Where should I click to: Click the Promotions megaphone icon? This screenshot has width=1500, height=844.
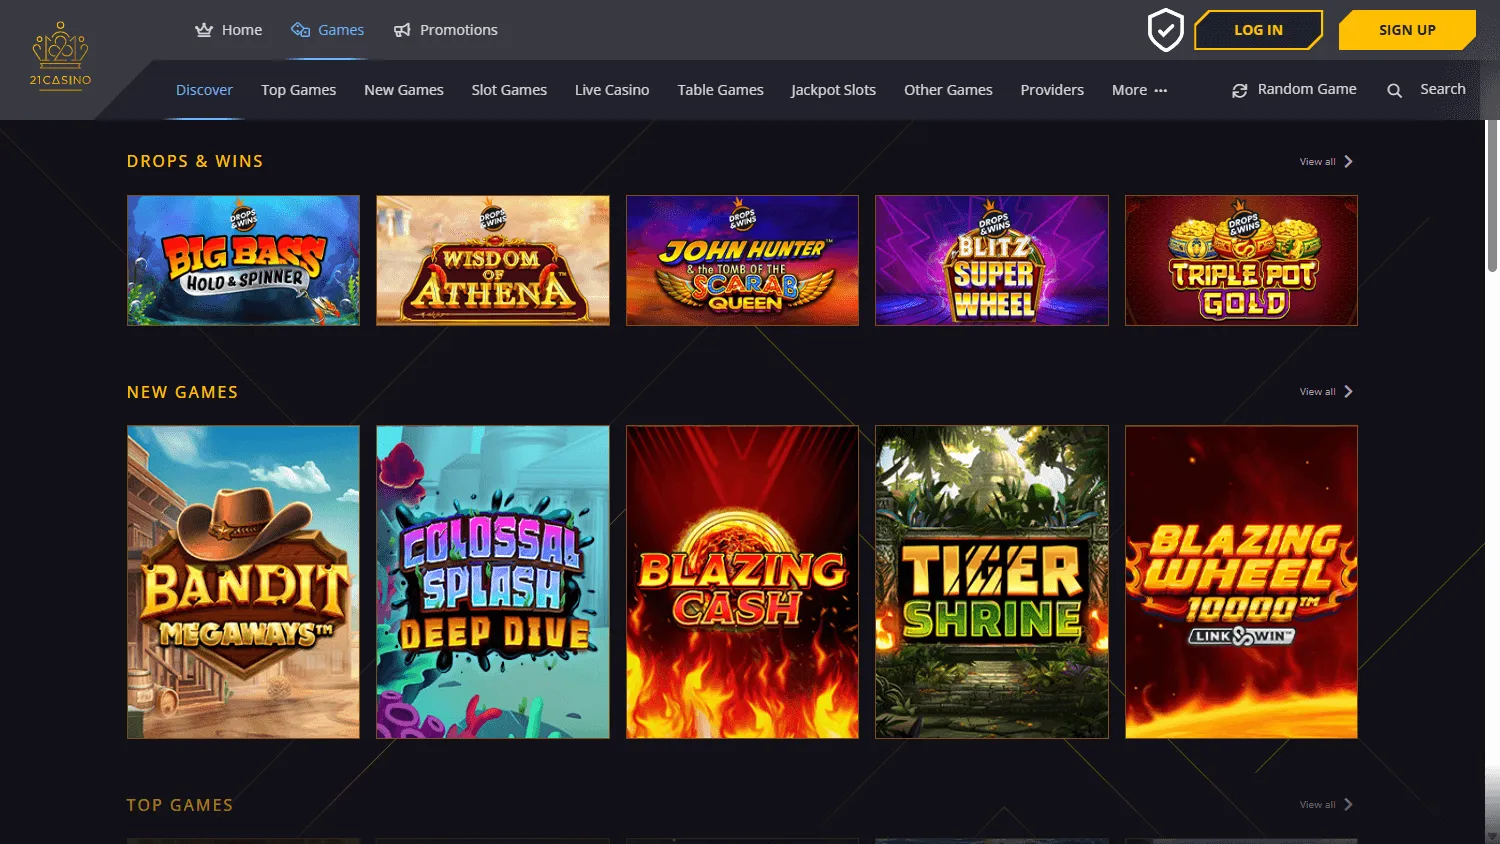[405, 29]
